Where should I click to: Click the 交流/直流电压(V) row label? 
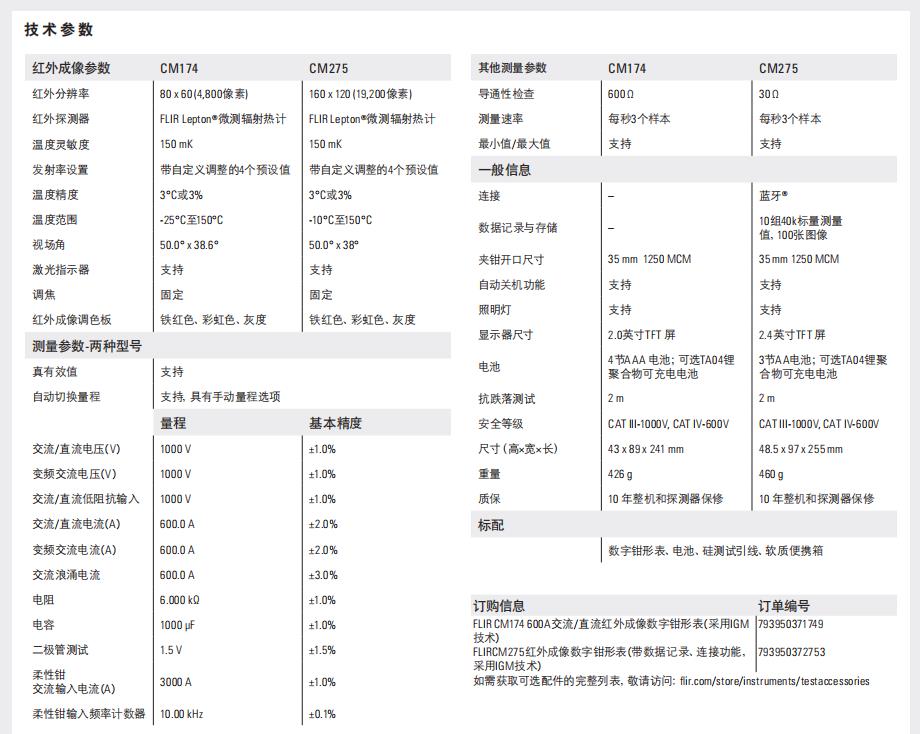point(76,449)
